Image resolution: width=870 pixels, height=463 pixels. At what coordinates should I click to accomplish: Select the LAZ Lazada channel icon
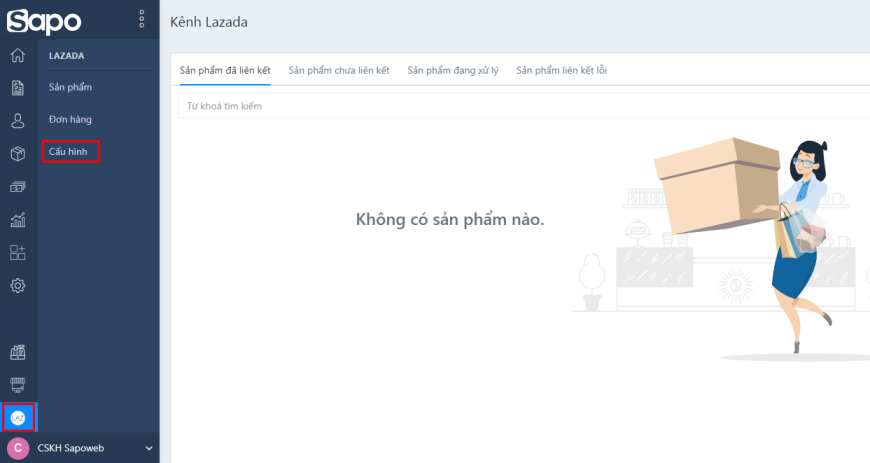[18, 417]
